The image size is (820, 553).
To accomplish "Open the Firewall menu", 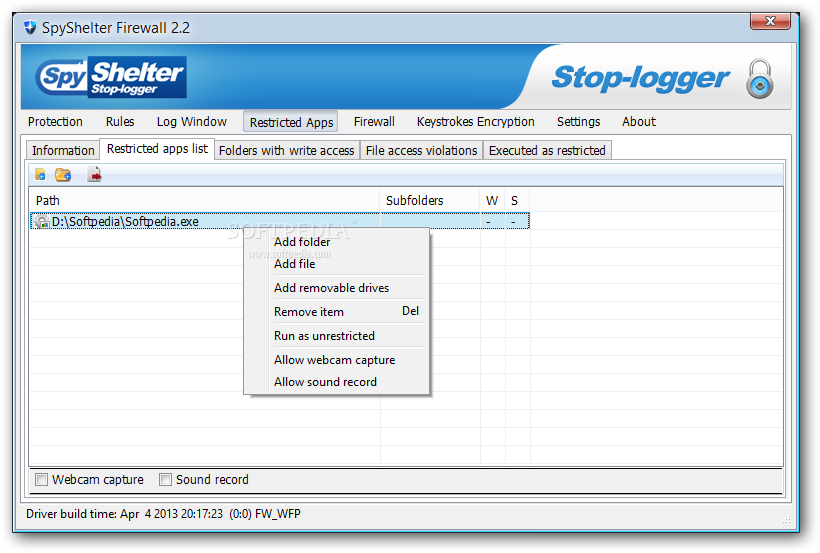I will (374, 122).
